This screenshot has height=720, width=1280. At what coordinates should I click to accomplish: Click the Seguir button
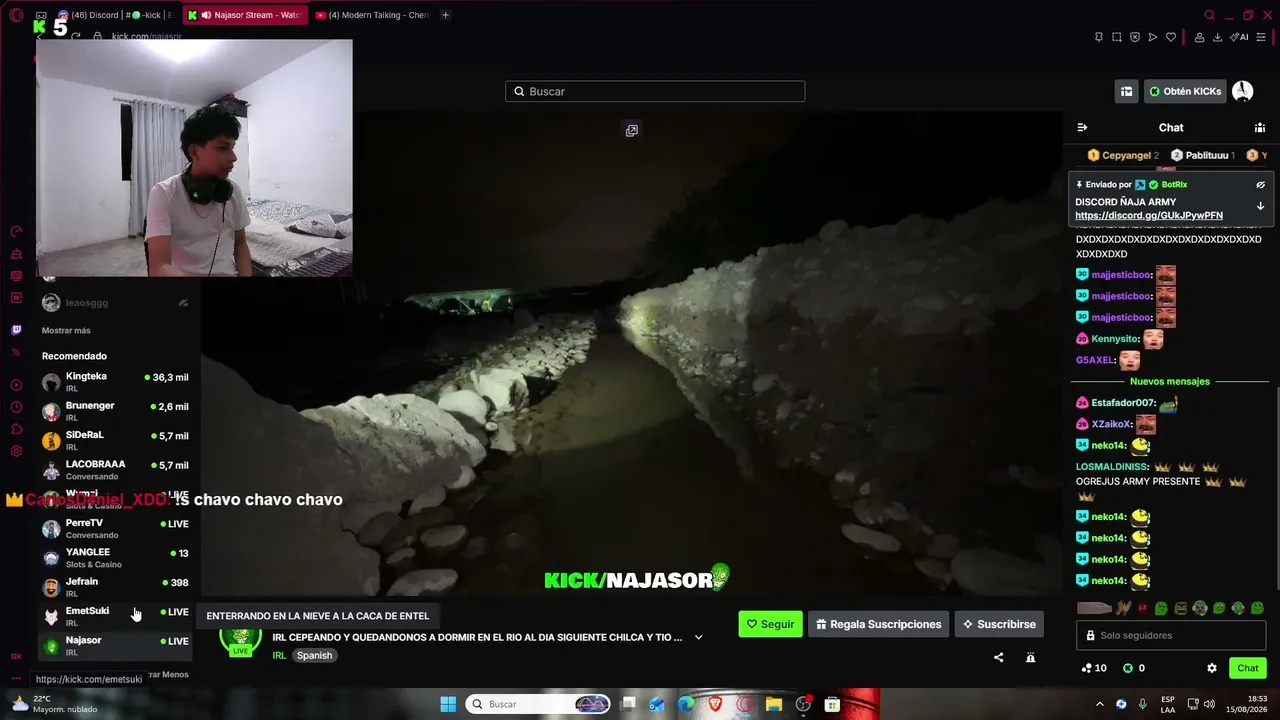click(770, 624)
